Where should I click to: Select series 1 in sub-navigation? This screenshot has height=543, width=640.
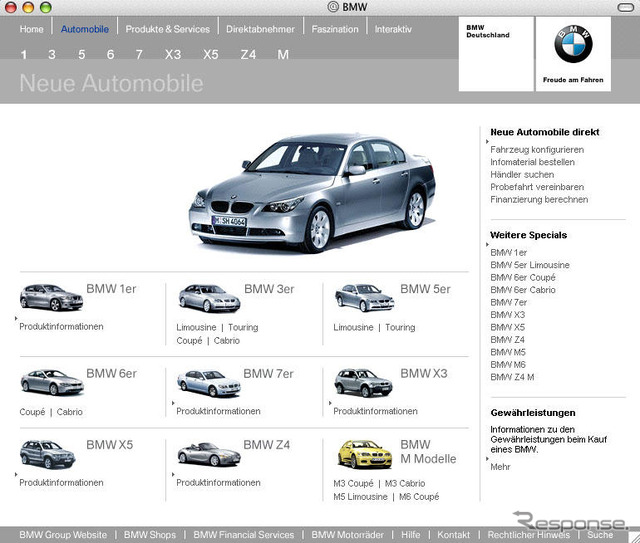tap(24, 54)
